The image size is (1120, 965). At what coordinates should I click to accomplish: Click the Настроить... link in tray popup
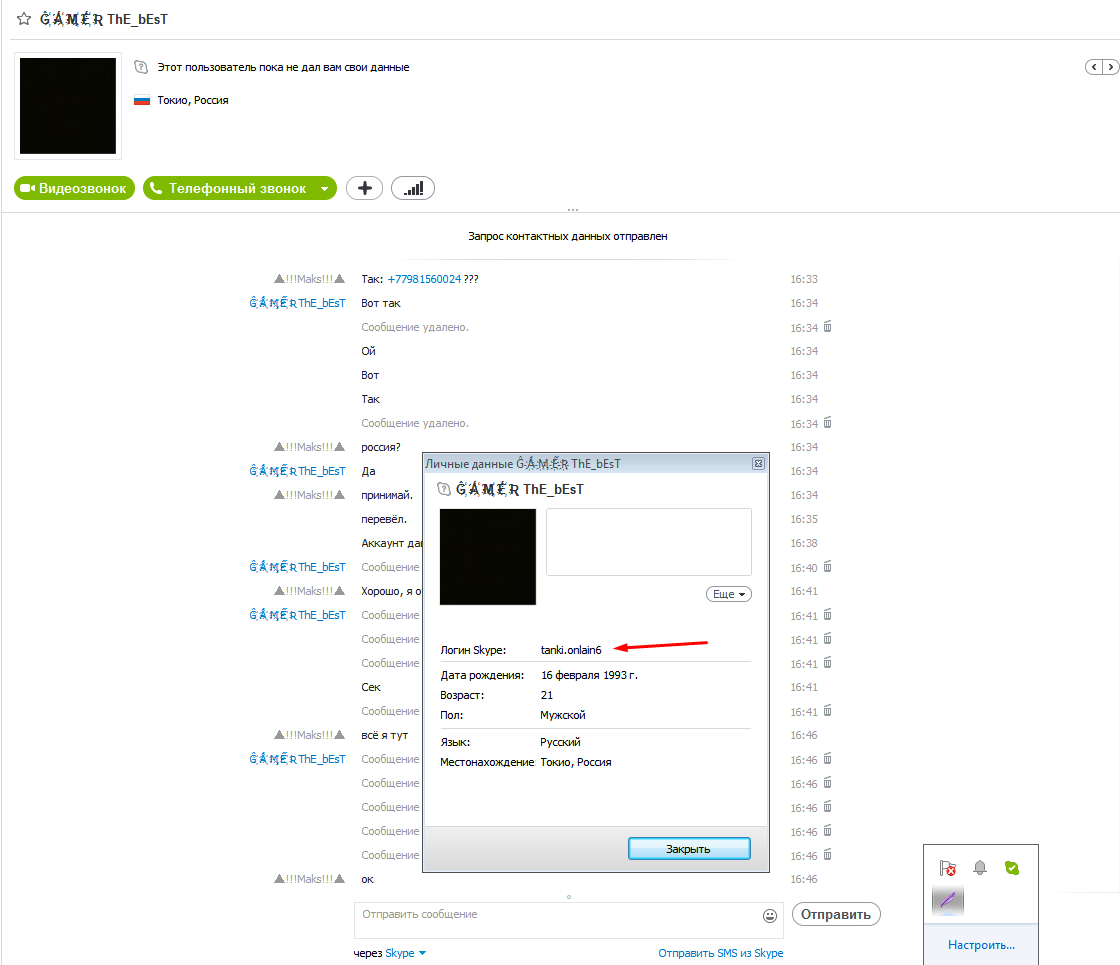(x=981, y=945)
